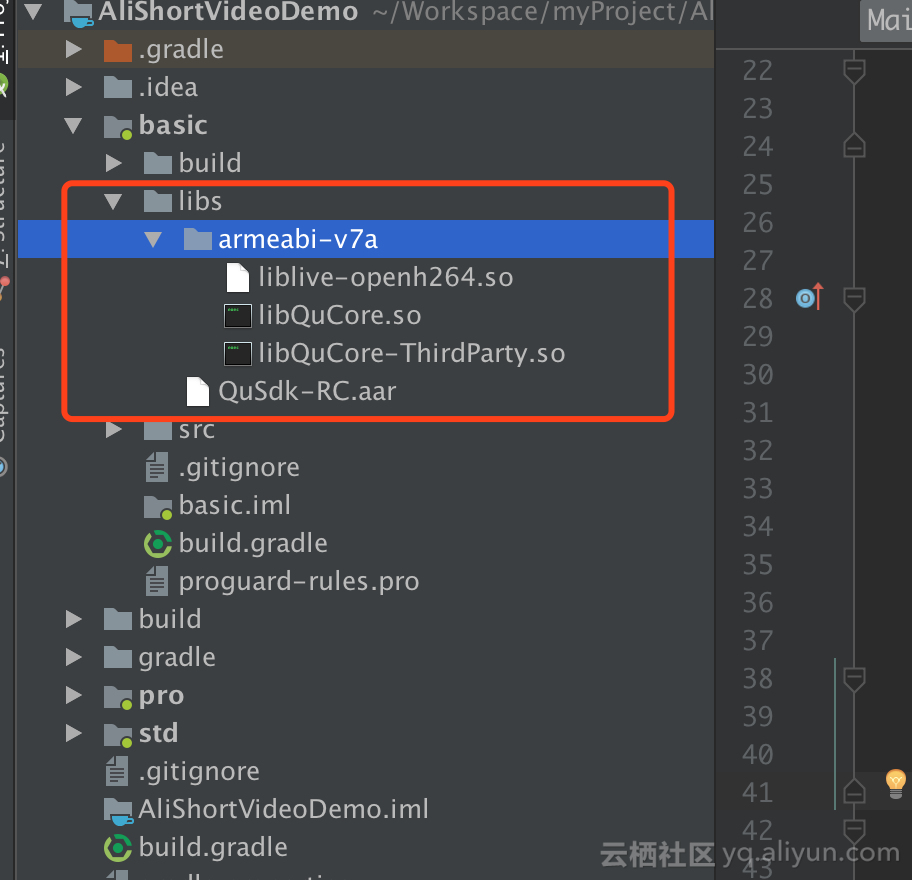Click the override marker at line 28

point(810,298)
